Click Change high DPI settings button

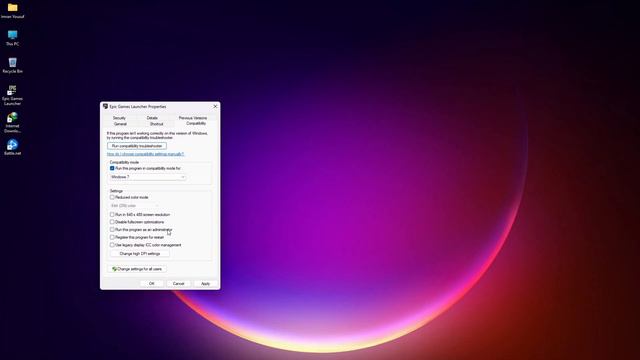click(140, 254)
